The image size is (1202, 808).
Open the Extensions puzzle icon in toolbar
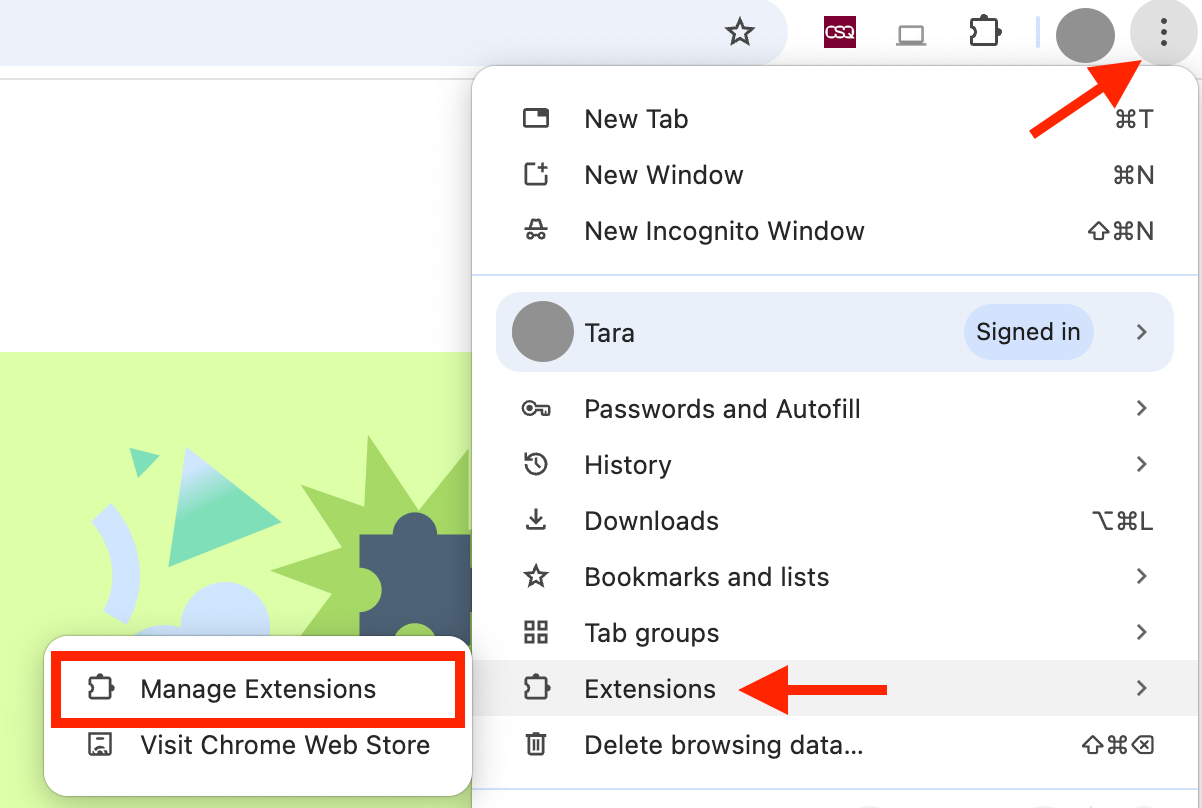(x=985, y=33)
